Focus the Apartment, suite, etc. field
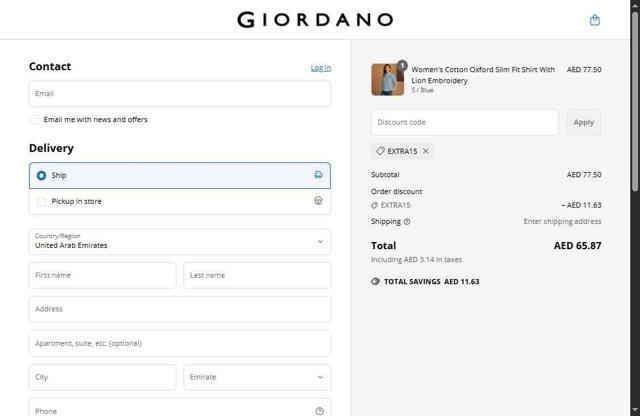This screenshot has height=416, width=640. click(180, 343)
